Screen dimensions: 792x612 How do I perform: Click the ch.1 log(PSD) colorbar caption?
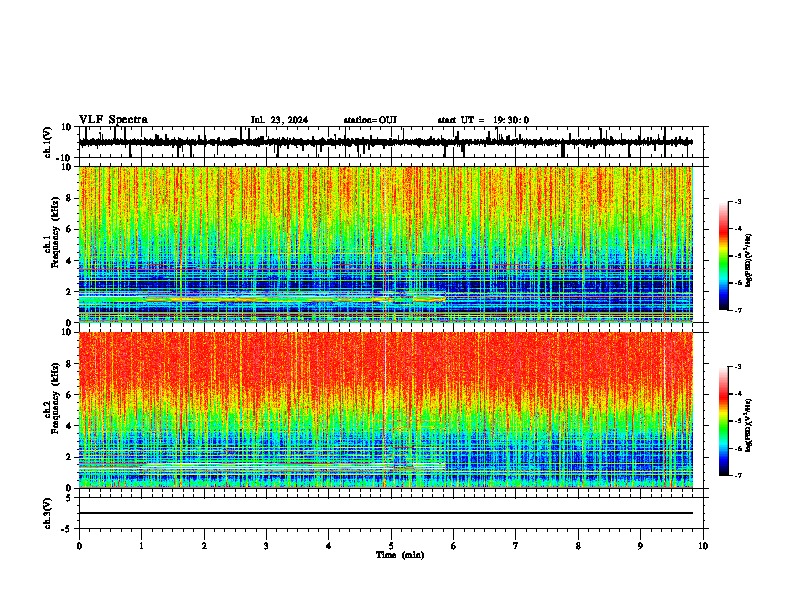coord(749,261)
